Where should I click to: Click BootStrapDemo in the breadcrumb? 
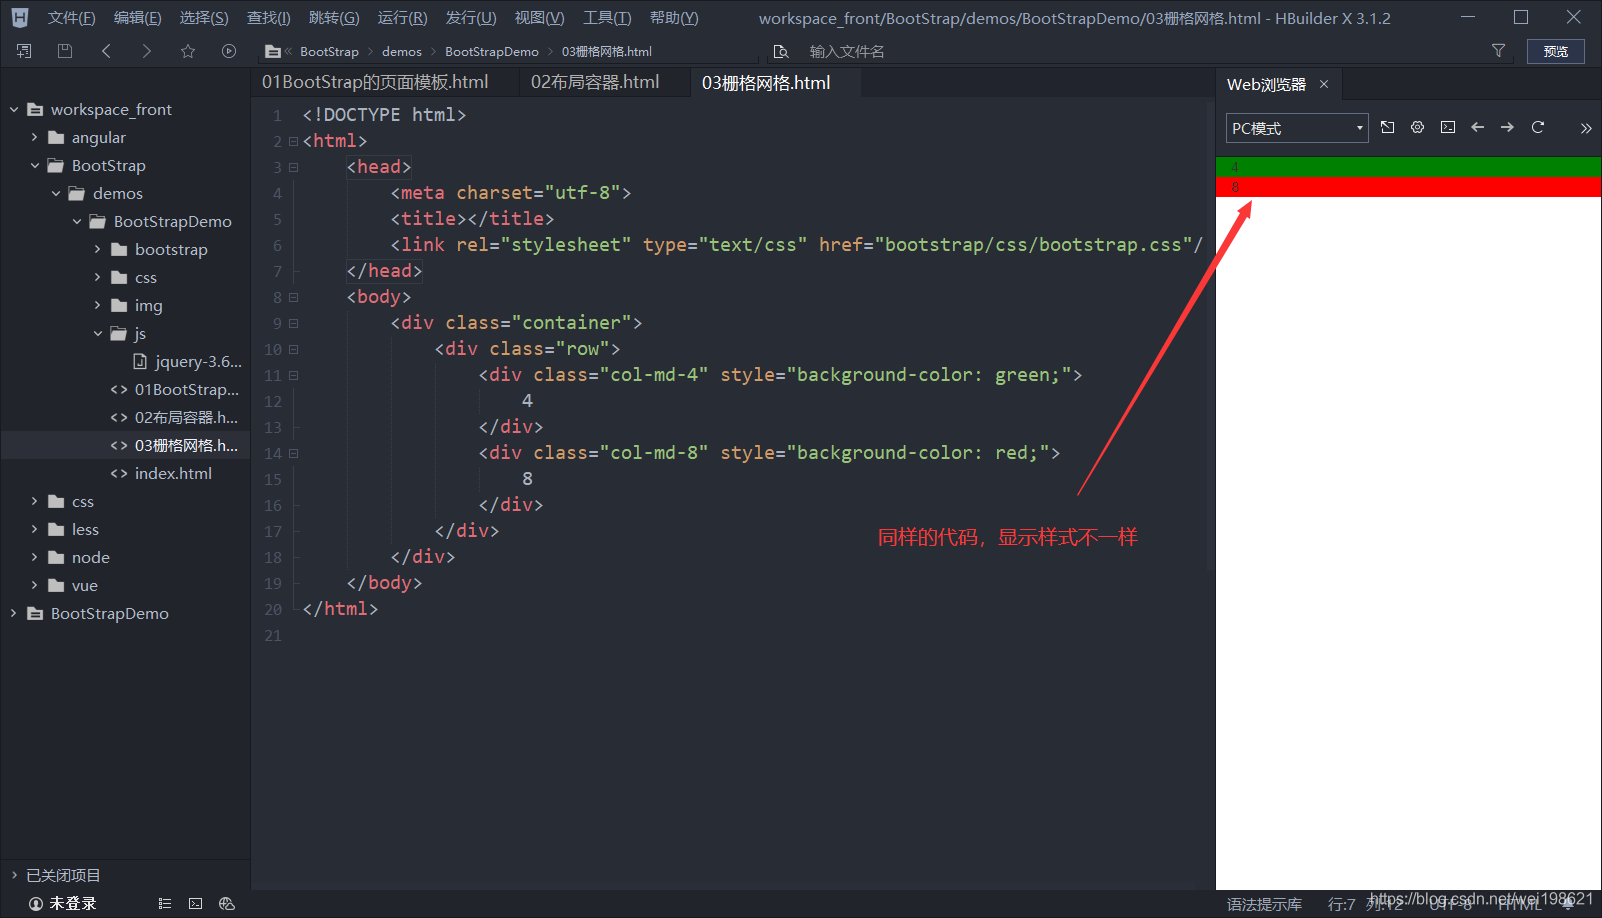tap(492, 51)
